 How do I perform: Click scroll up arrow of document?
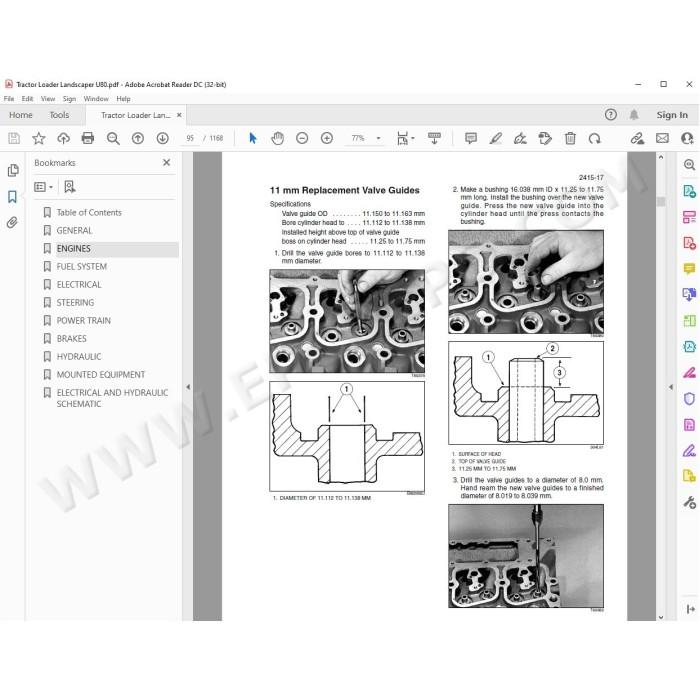661,157
